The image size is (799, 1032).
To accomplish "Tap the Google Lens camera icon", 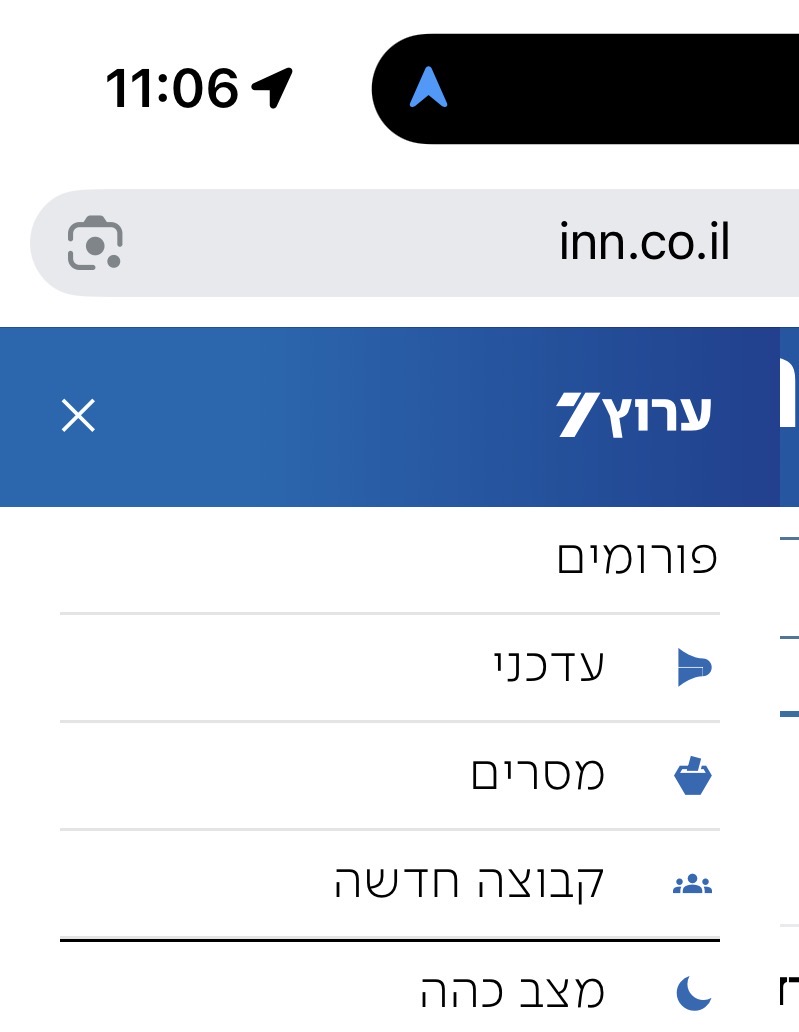I will pos(95,243).
